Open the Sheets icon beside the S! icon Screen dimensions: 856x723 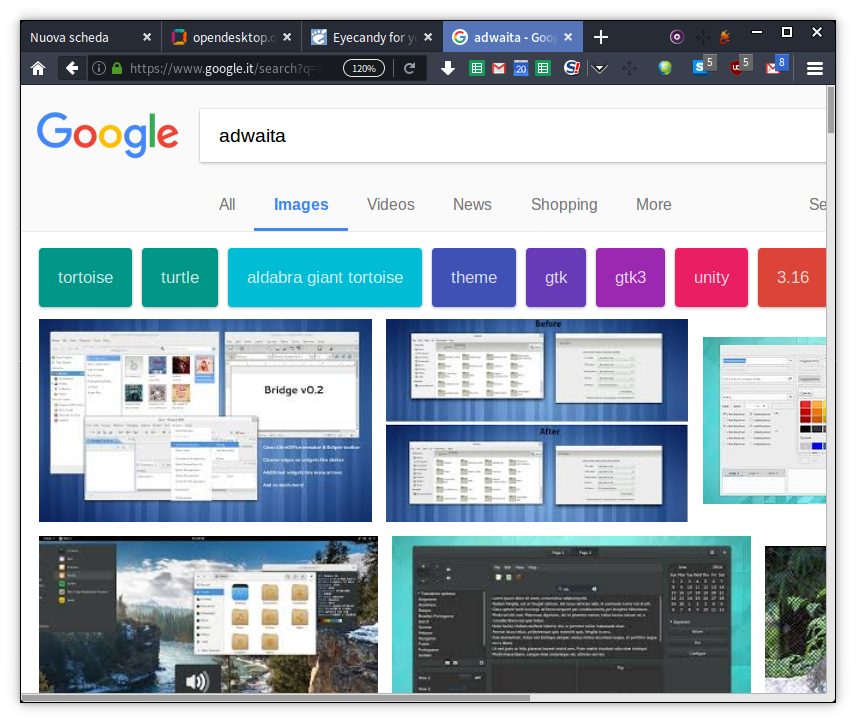pos(543,68)
